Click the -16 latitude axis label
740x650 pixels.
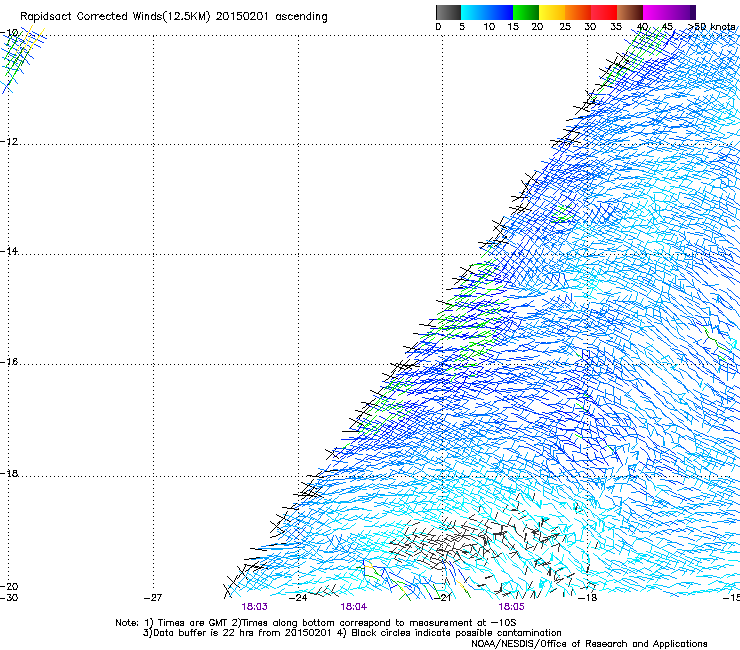9,362
